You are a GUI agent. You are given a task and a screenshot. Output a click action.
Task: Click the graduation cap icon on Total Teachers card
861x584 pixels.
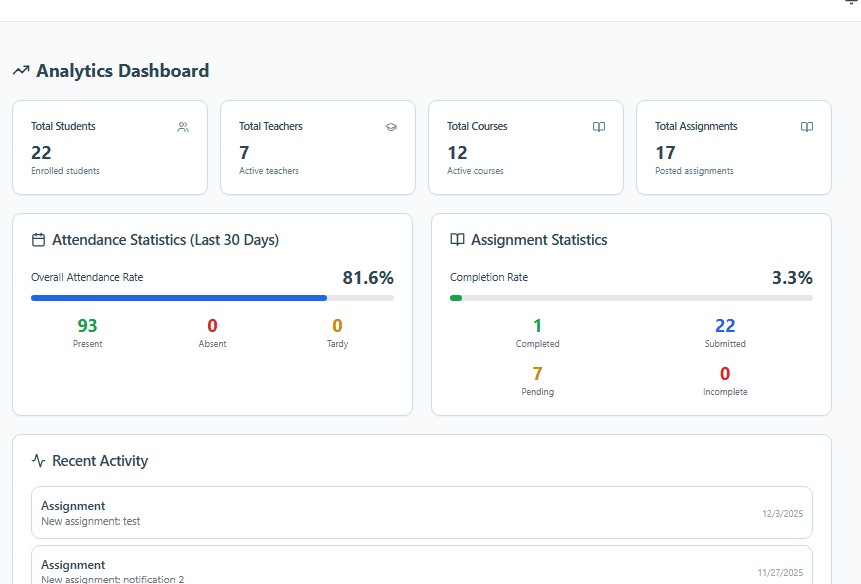pos(391,127)
